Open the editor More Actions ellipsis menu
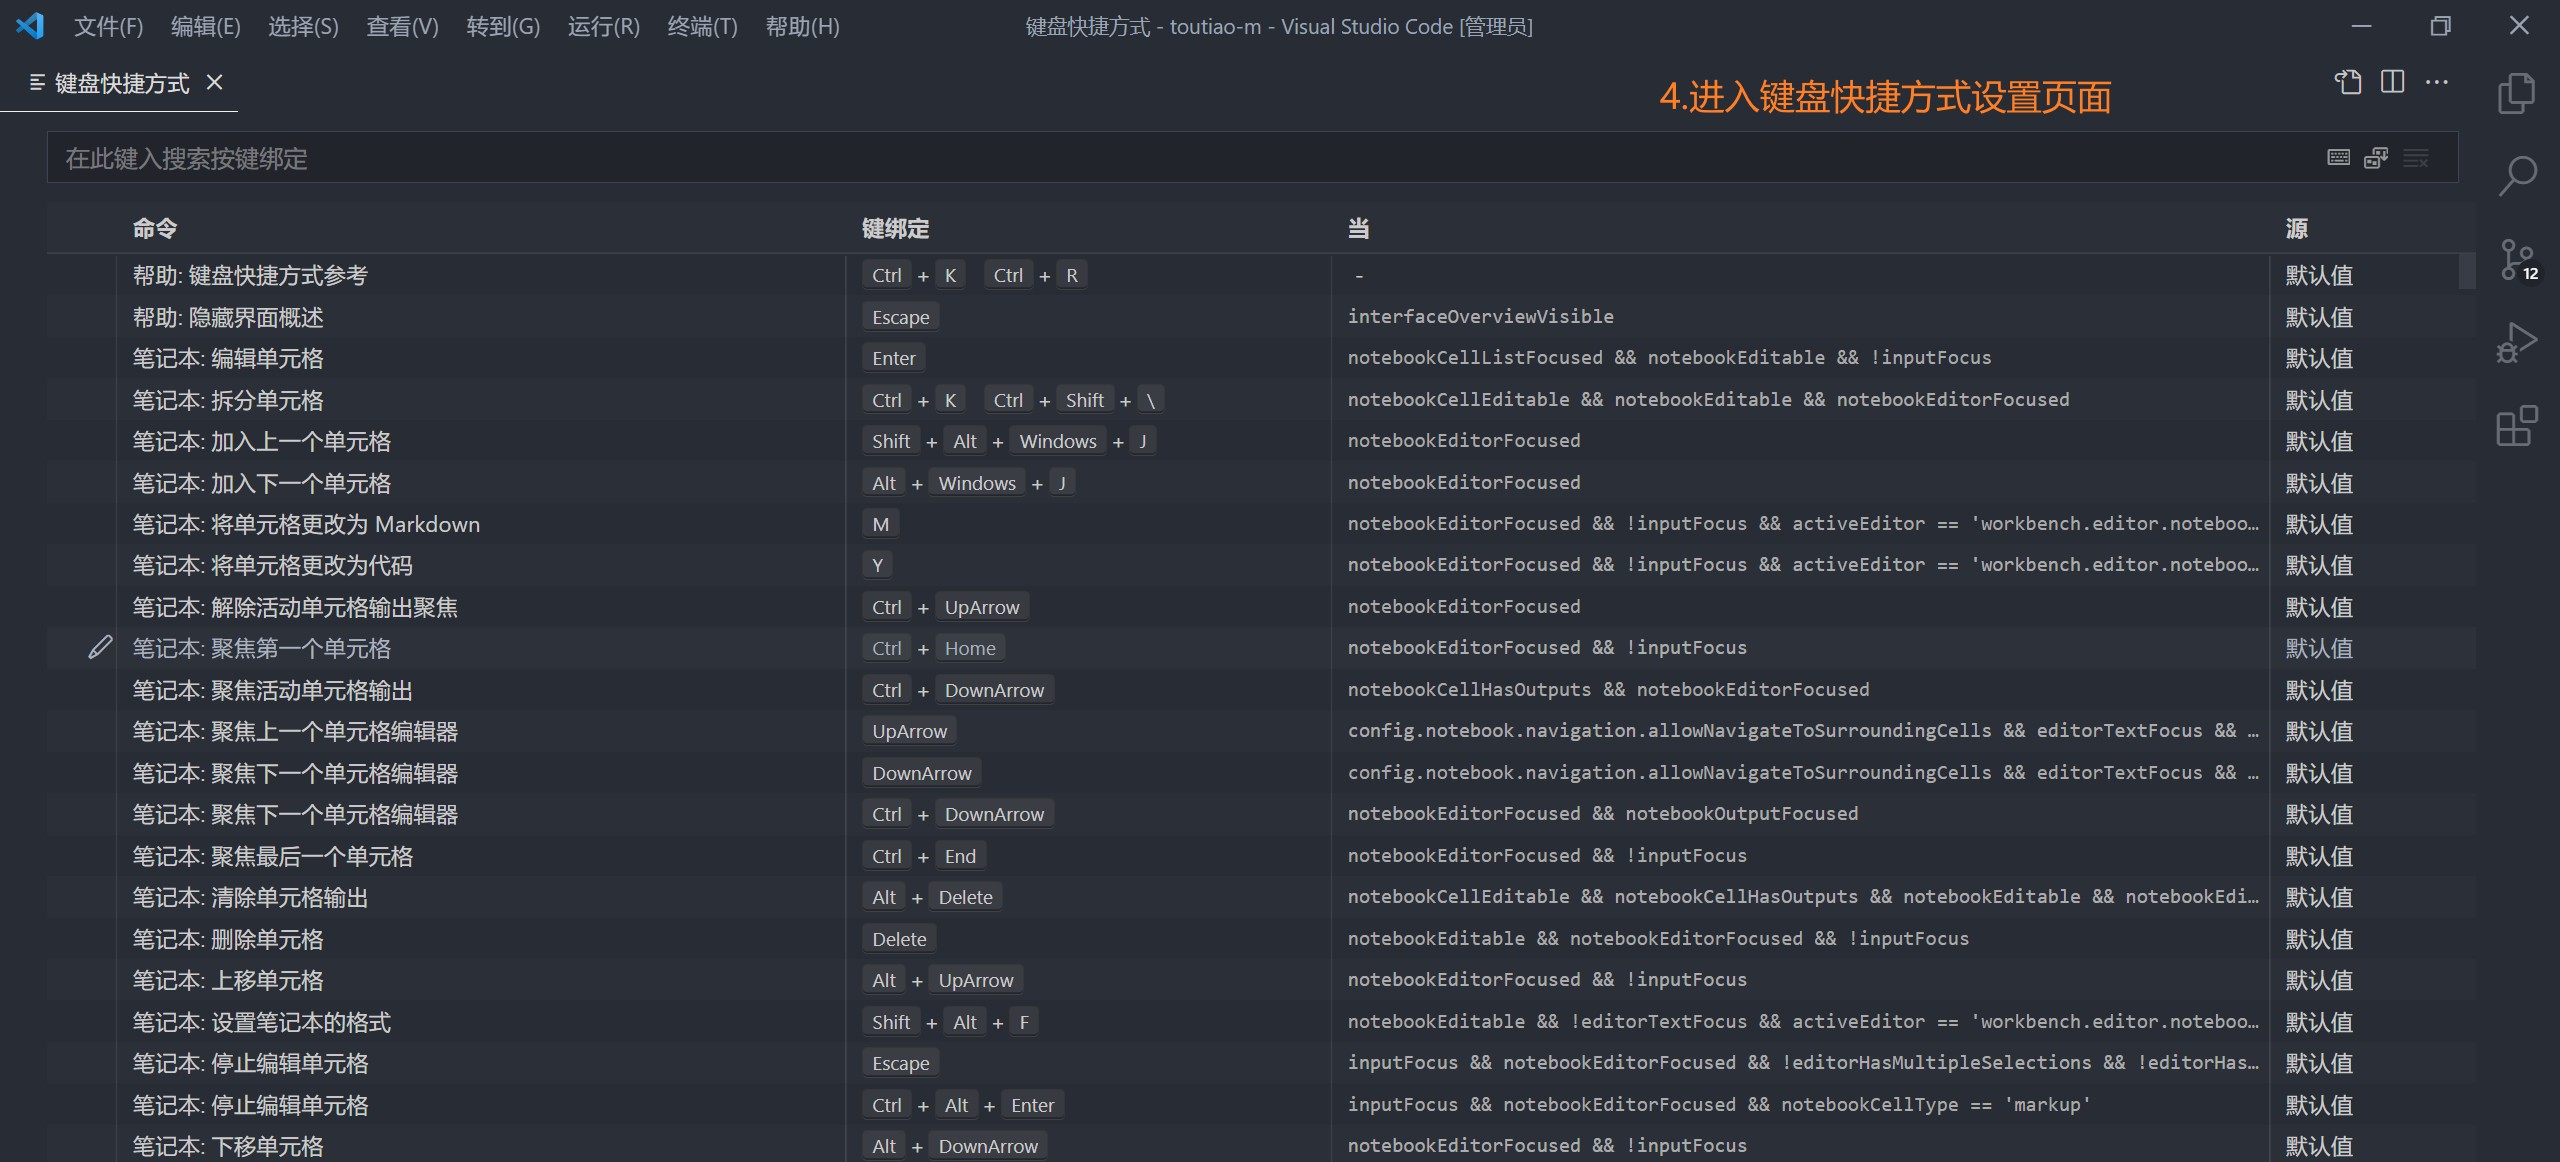The width and height of the screenshot is (2560, 1162). tap(2437, 82)
